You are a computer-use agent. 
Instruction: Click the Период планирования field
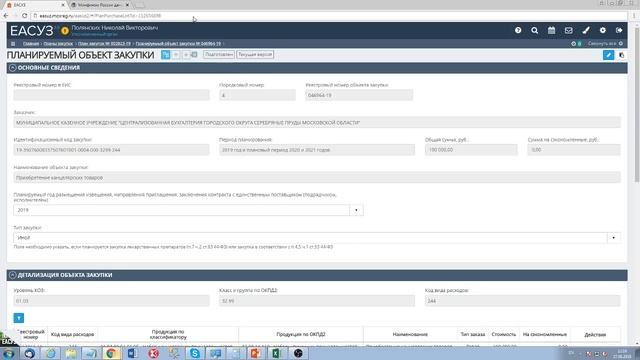point(317,150)
